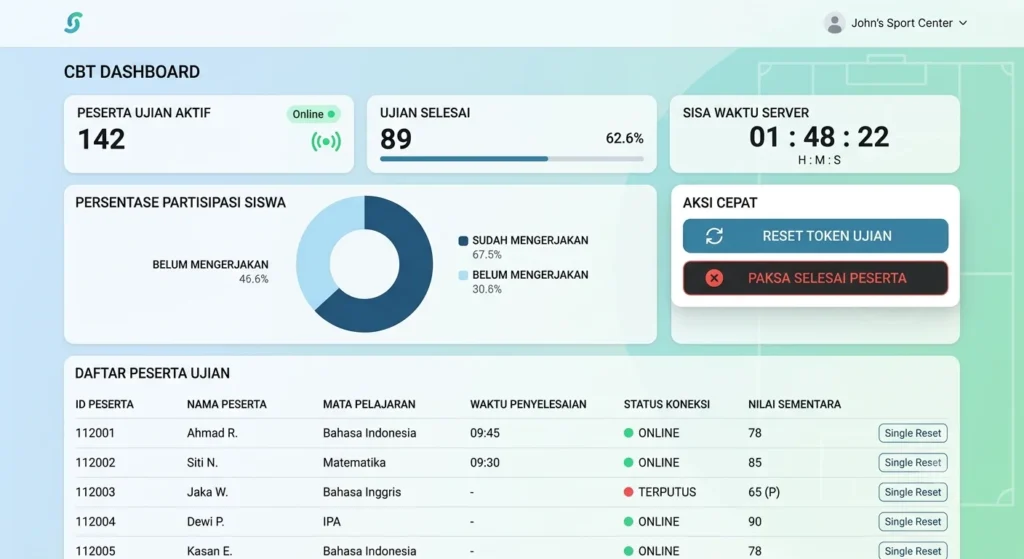This screenshot has width=1024, height=559.
Task: Click the red X icon on Paksa Selesai Peserta
Action: (714, 278)
